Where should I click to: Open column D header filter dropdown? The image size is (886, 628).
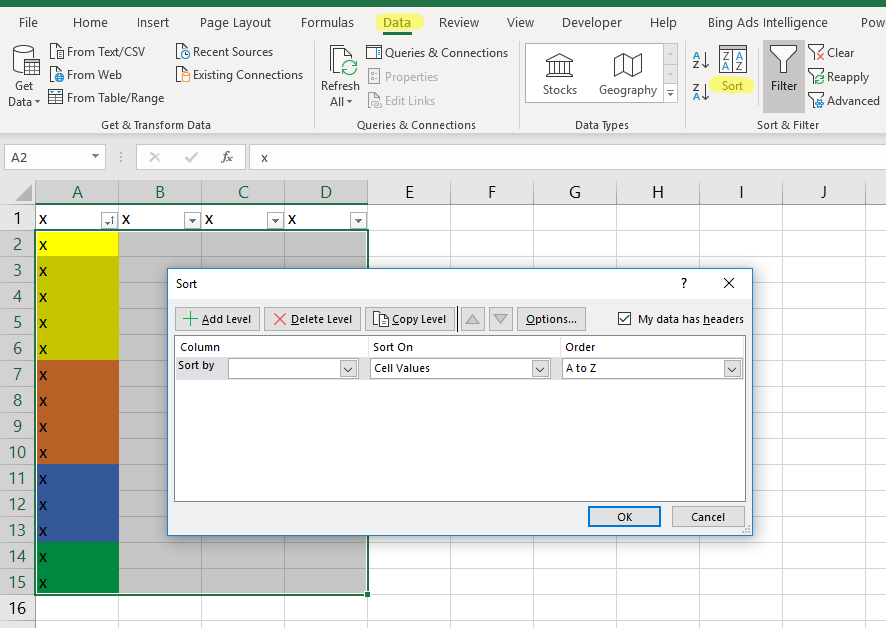(x=358, y=220)
